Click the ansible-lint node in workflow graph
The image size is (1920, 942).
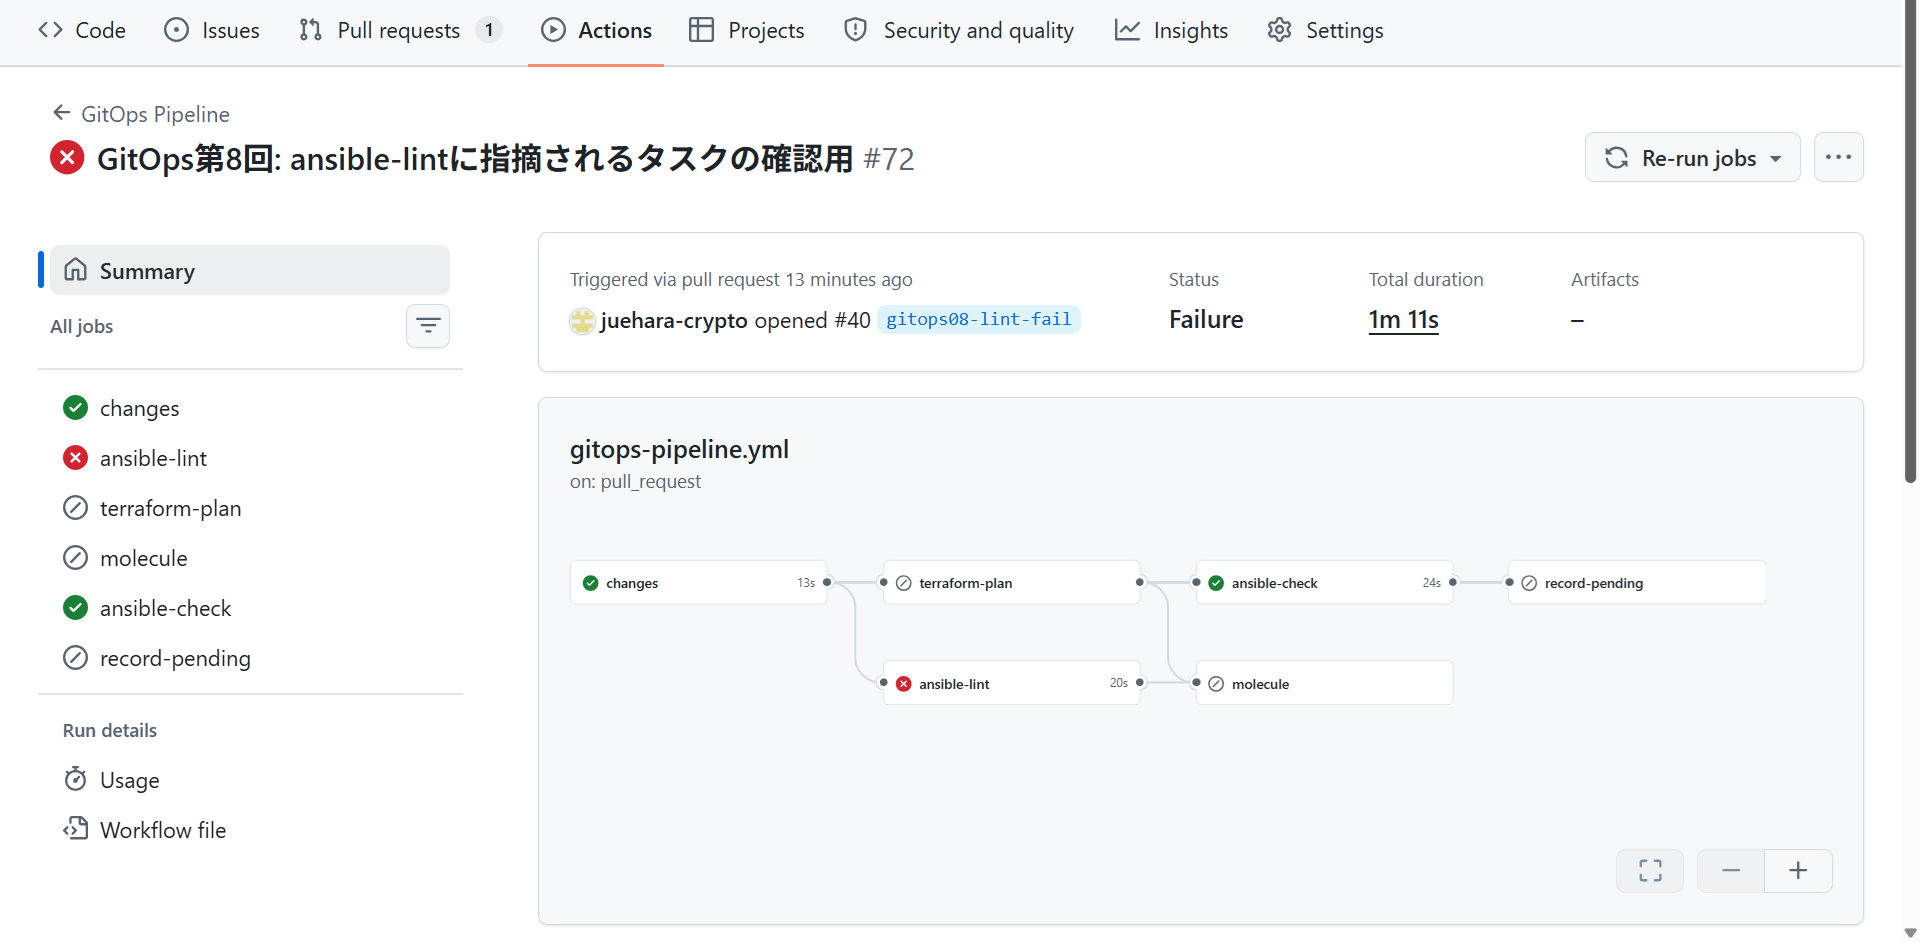tap(1011, 683)
